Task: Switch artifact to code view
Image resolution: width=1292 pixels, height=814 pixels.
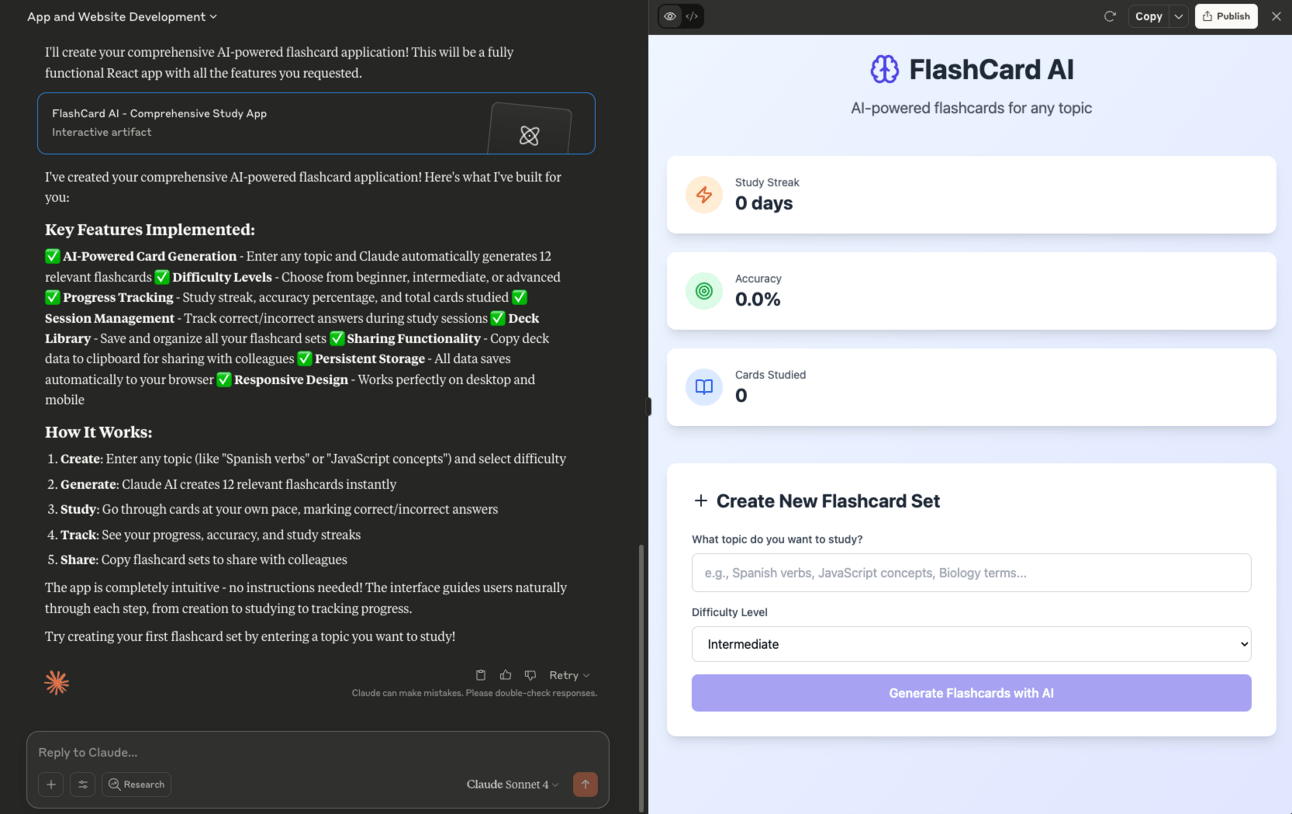Action: (x=692, y=16)
